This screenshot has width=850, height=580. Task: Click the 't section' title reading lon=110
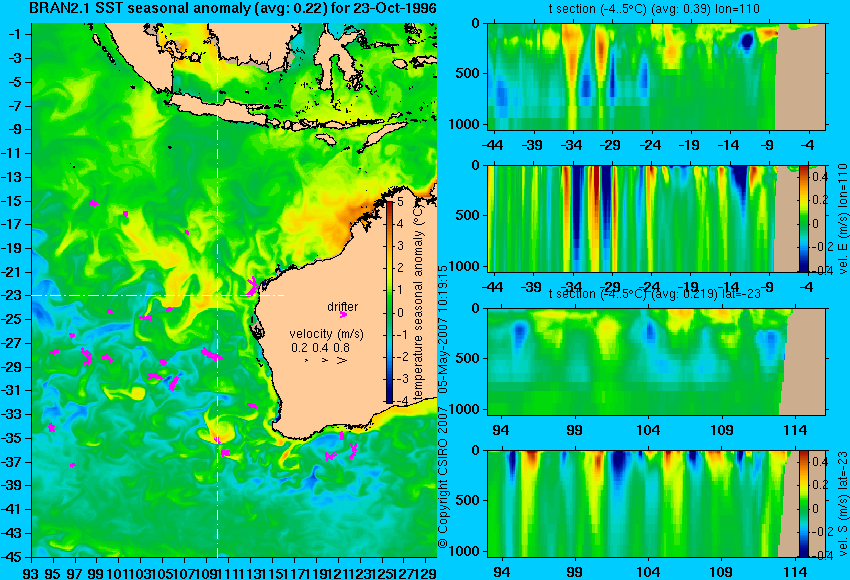pyautogui.click(x=656, y=9)
